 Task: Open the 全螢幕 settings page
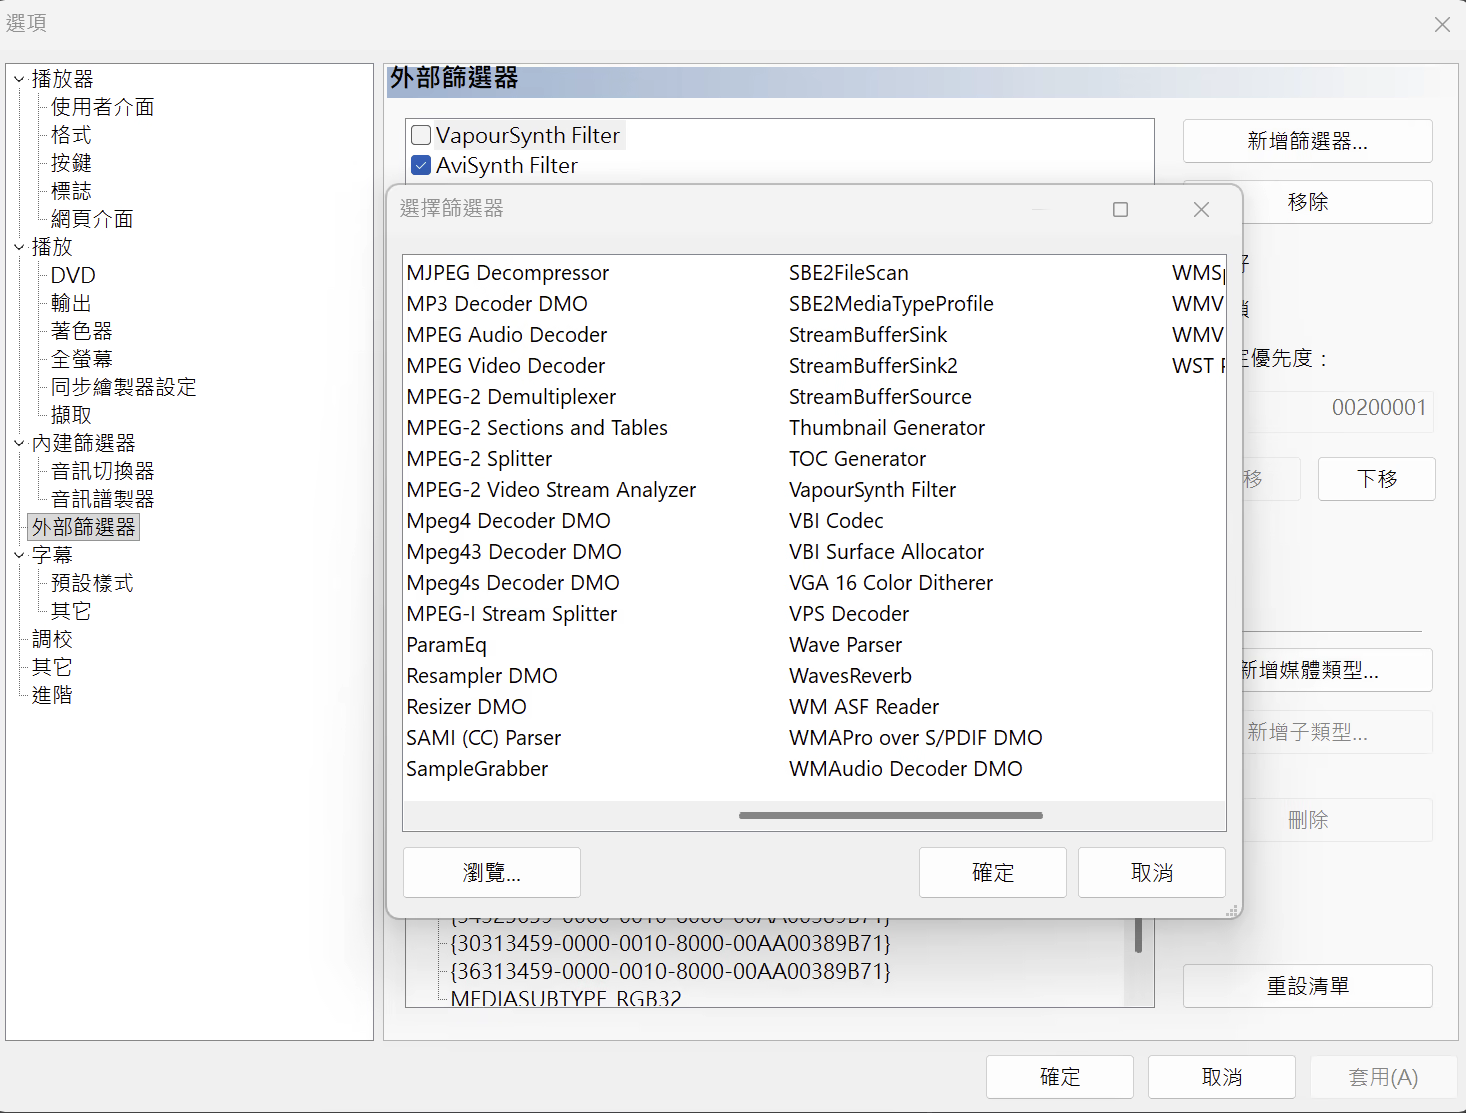tap(82, 359)
